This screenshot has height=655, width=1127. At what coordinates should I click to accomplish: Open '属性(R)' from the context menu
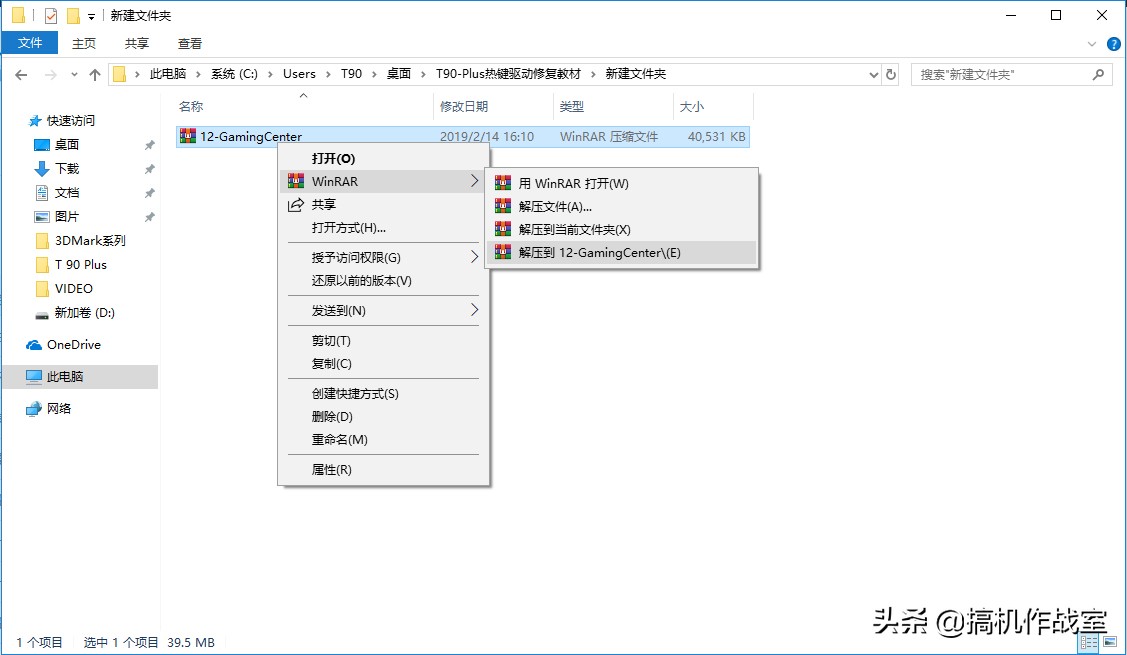click(329, 469)
